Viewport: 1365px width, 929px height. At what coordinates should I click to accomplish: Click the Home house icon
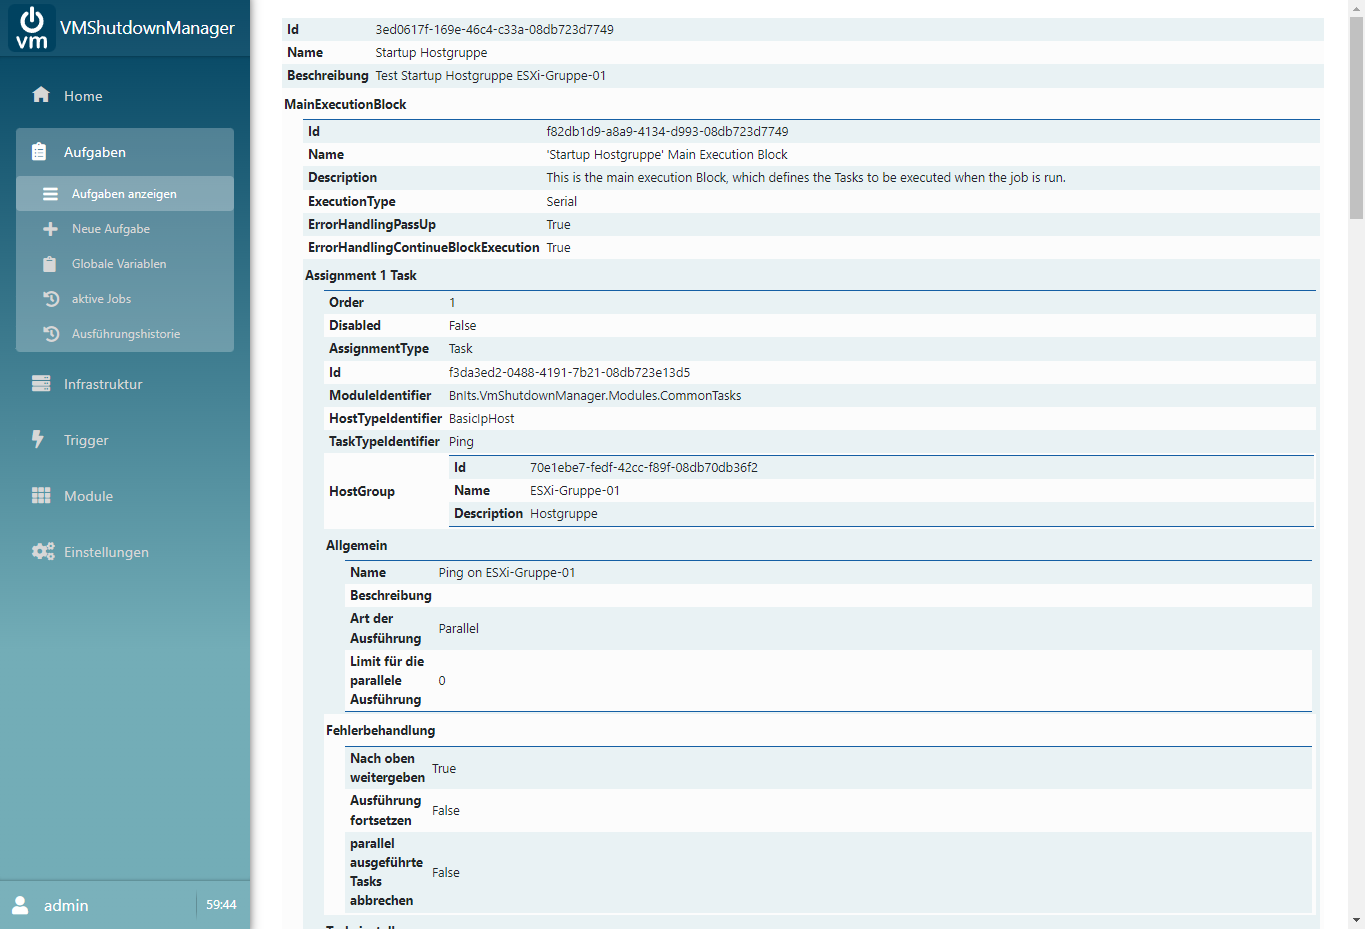tap(41, 95)
